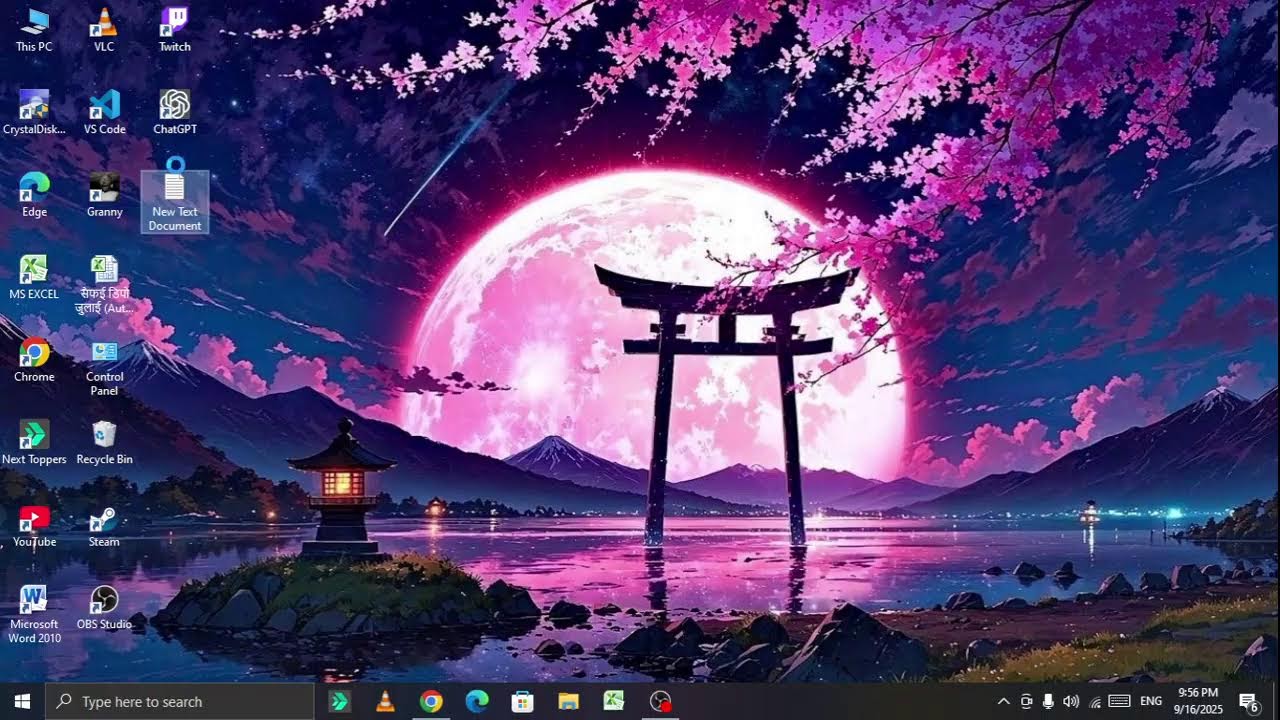Open Next Toppers from the taskbar
Screen dimensions: 1280x720
(x=339, y=701)
